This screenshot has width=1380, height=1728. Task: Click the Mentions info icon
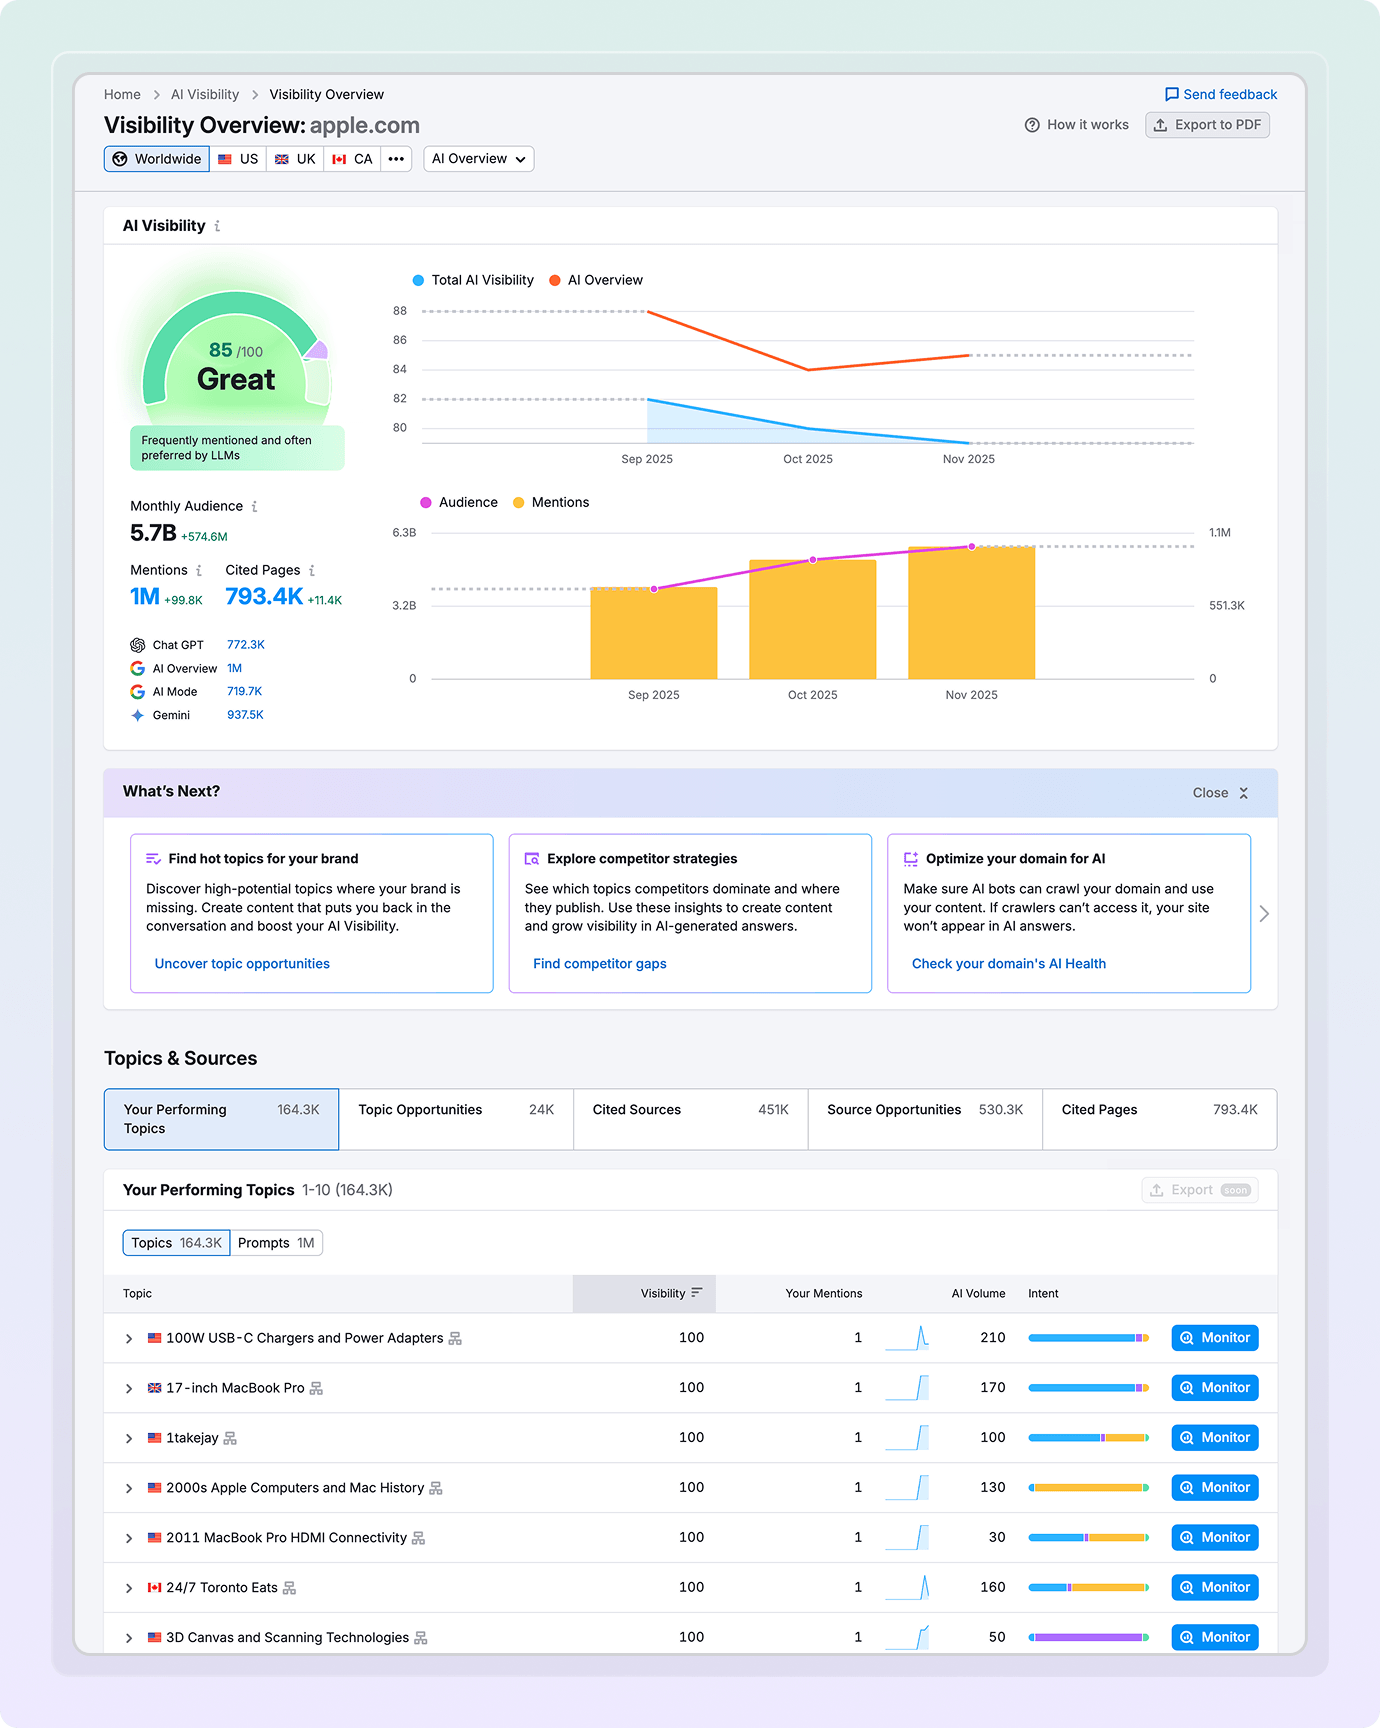point(199,570)
